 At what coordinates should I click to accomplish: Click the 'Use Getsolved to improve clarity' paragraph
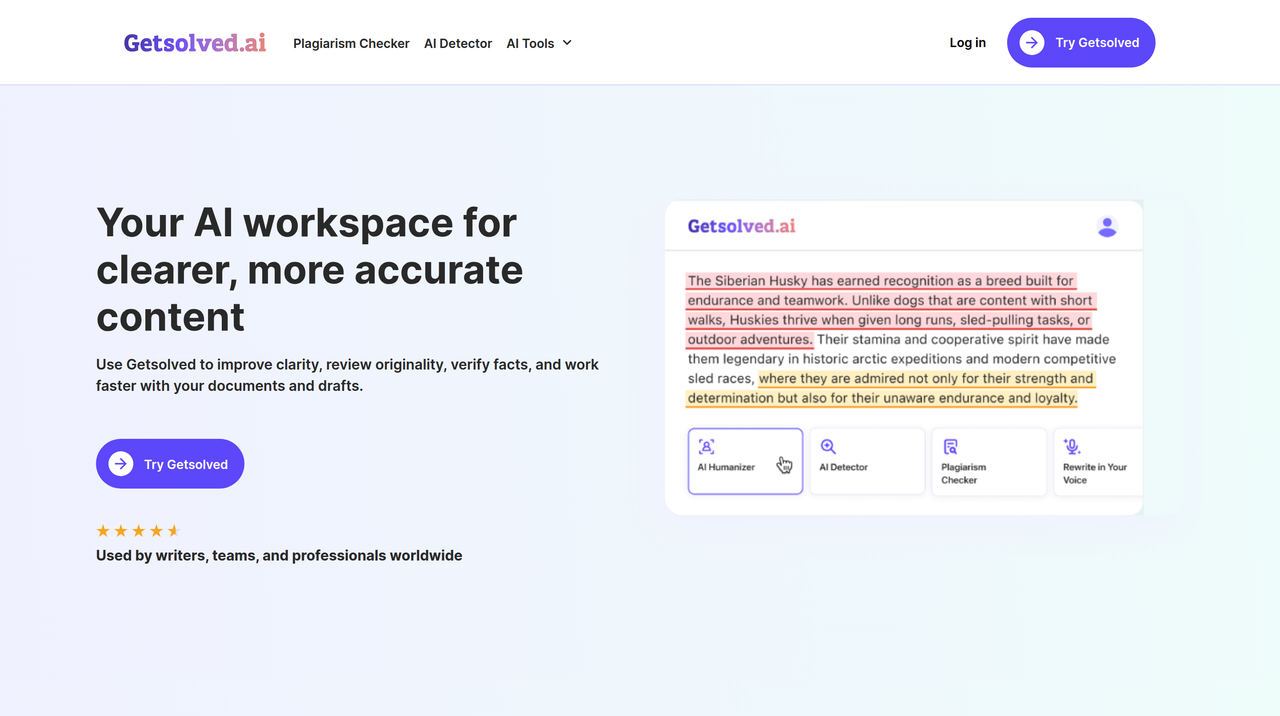[347, 375]
